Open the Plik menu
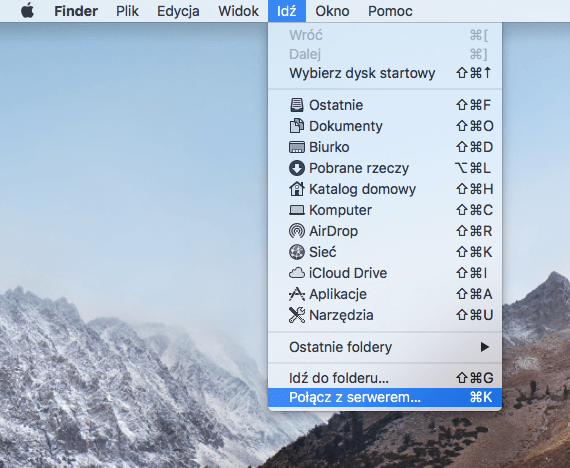The image size is (570, 468). point(127,11)
